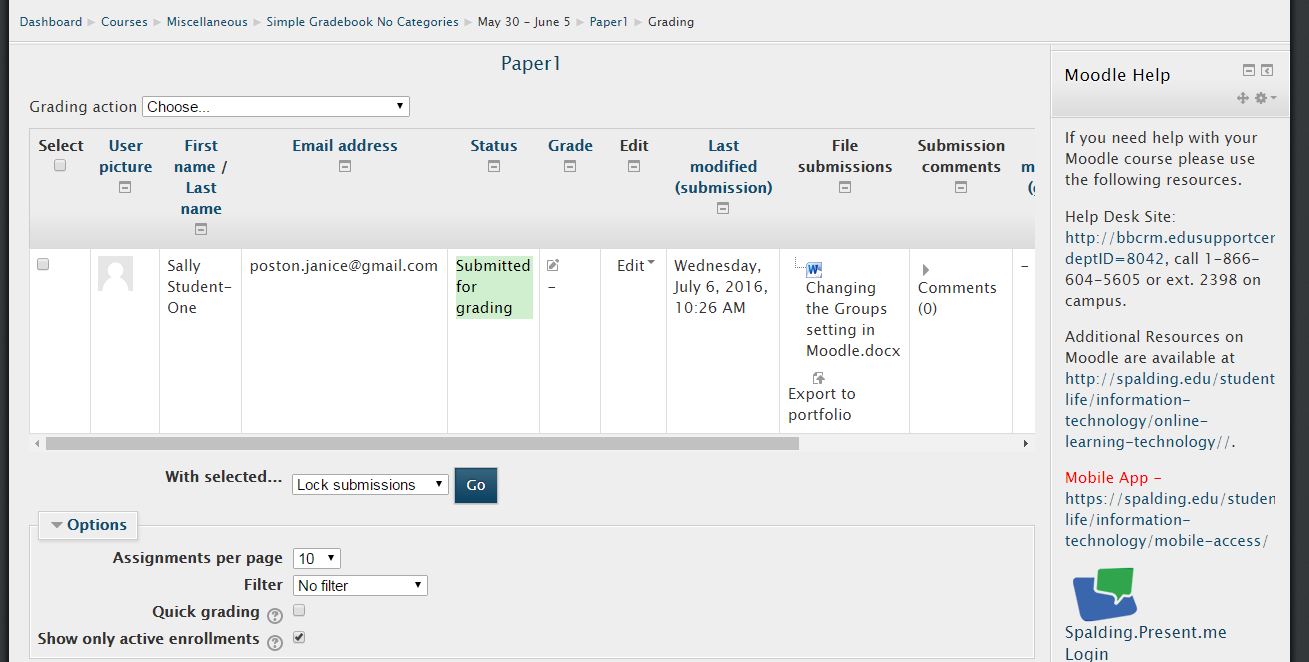Dock the Moodle Help block
This screenshot has width=1309, height=662.
pyautogui.click(x=1267, y=70)
